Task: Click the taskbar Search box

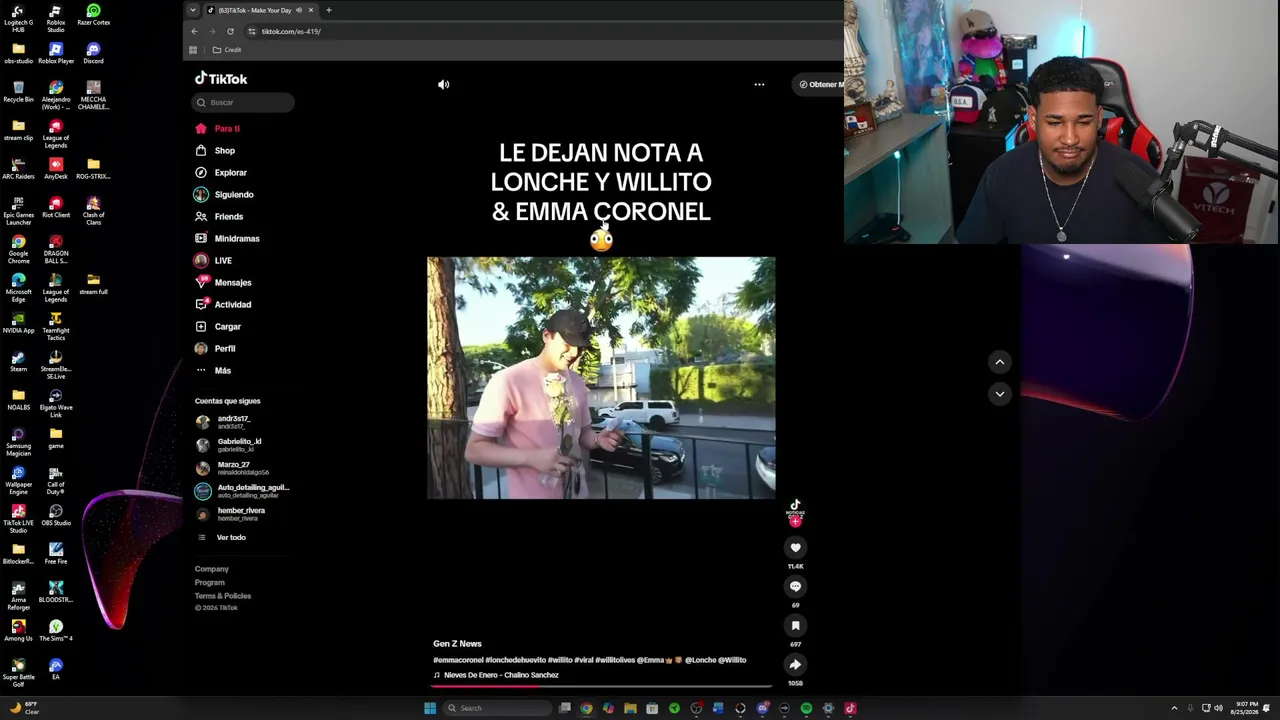Action: [497, 708]
